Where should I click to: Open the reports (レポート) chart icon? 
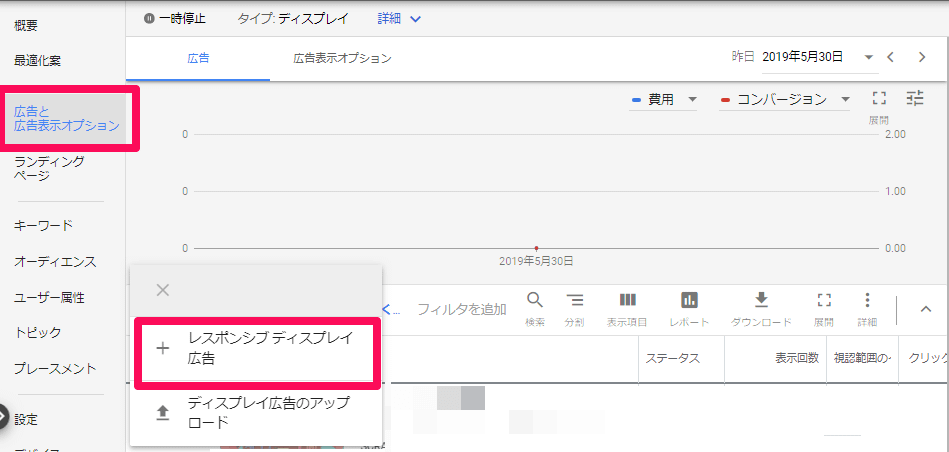click(x=689, y=301)
